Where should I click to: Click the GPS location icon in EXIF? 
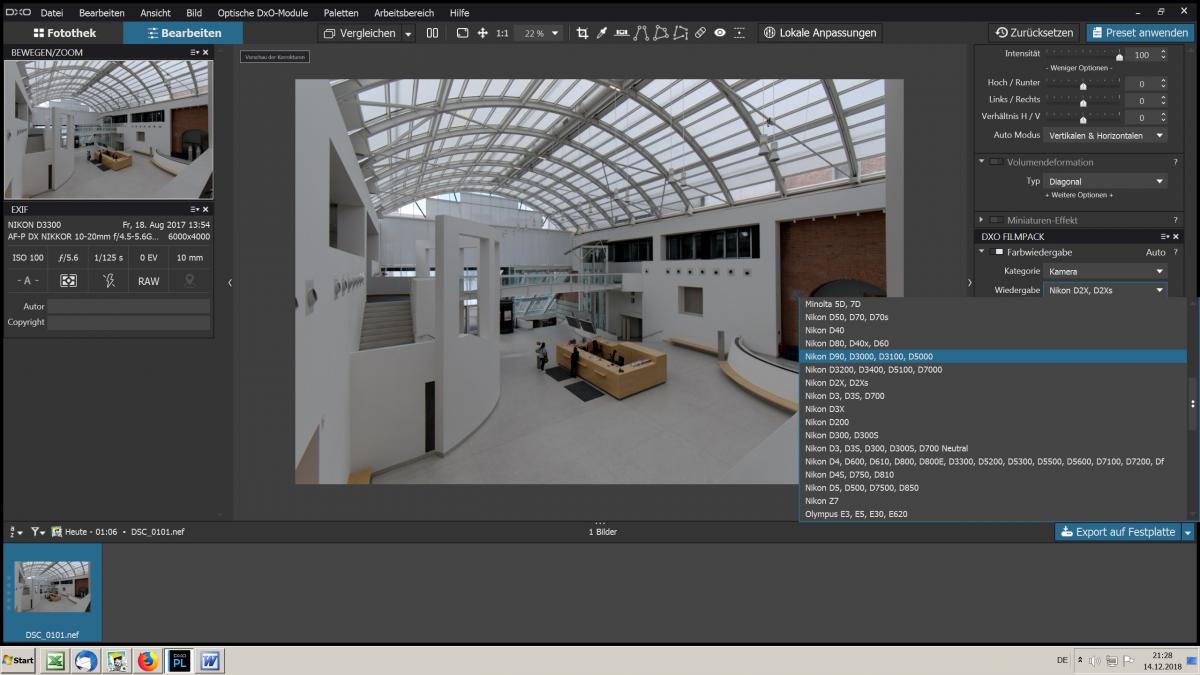[x=189, y=281]
